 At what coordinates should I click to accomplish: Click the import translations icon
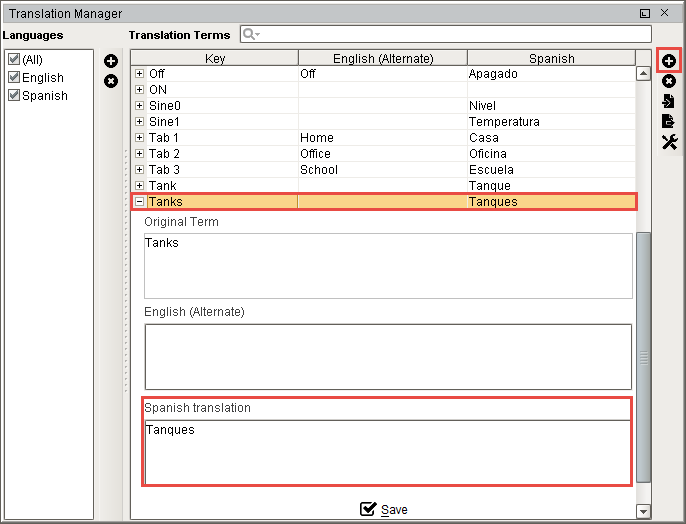click(x=669, y=102)
